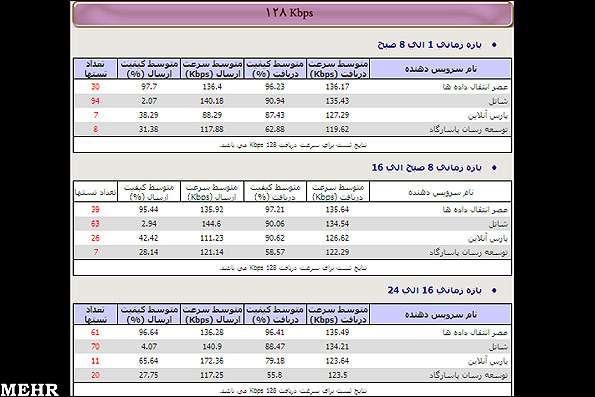This screenshot has height=397, width=595.
Task: Select heading 'بازه زمانی 16 الی 24'
Action: 434,290
